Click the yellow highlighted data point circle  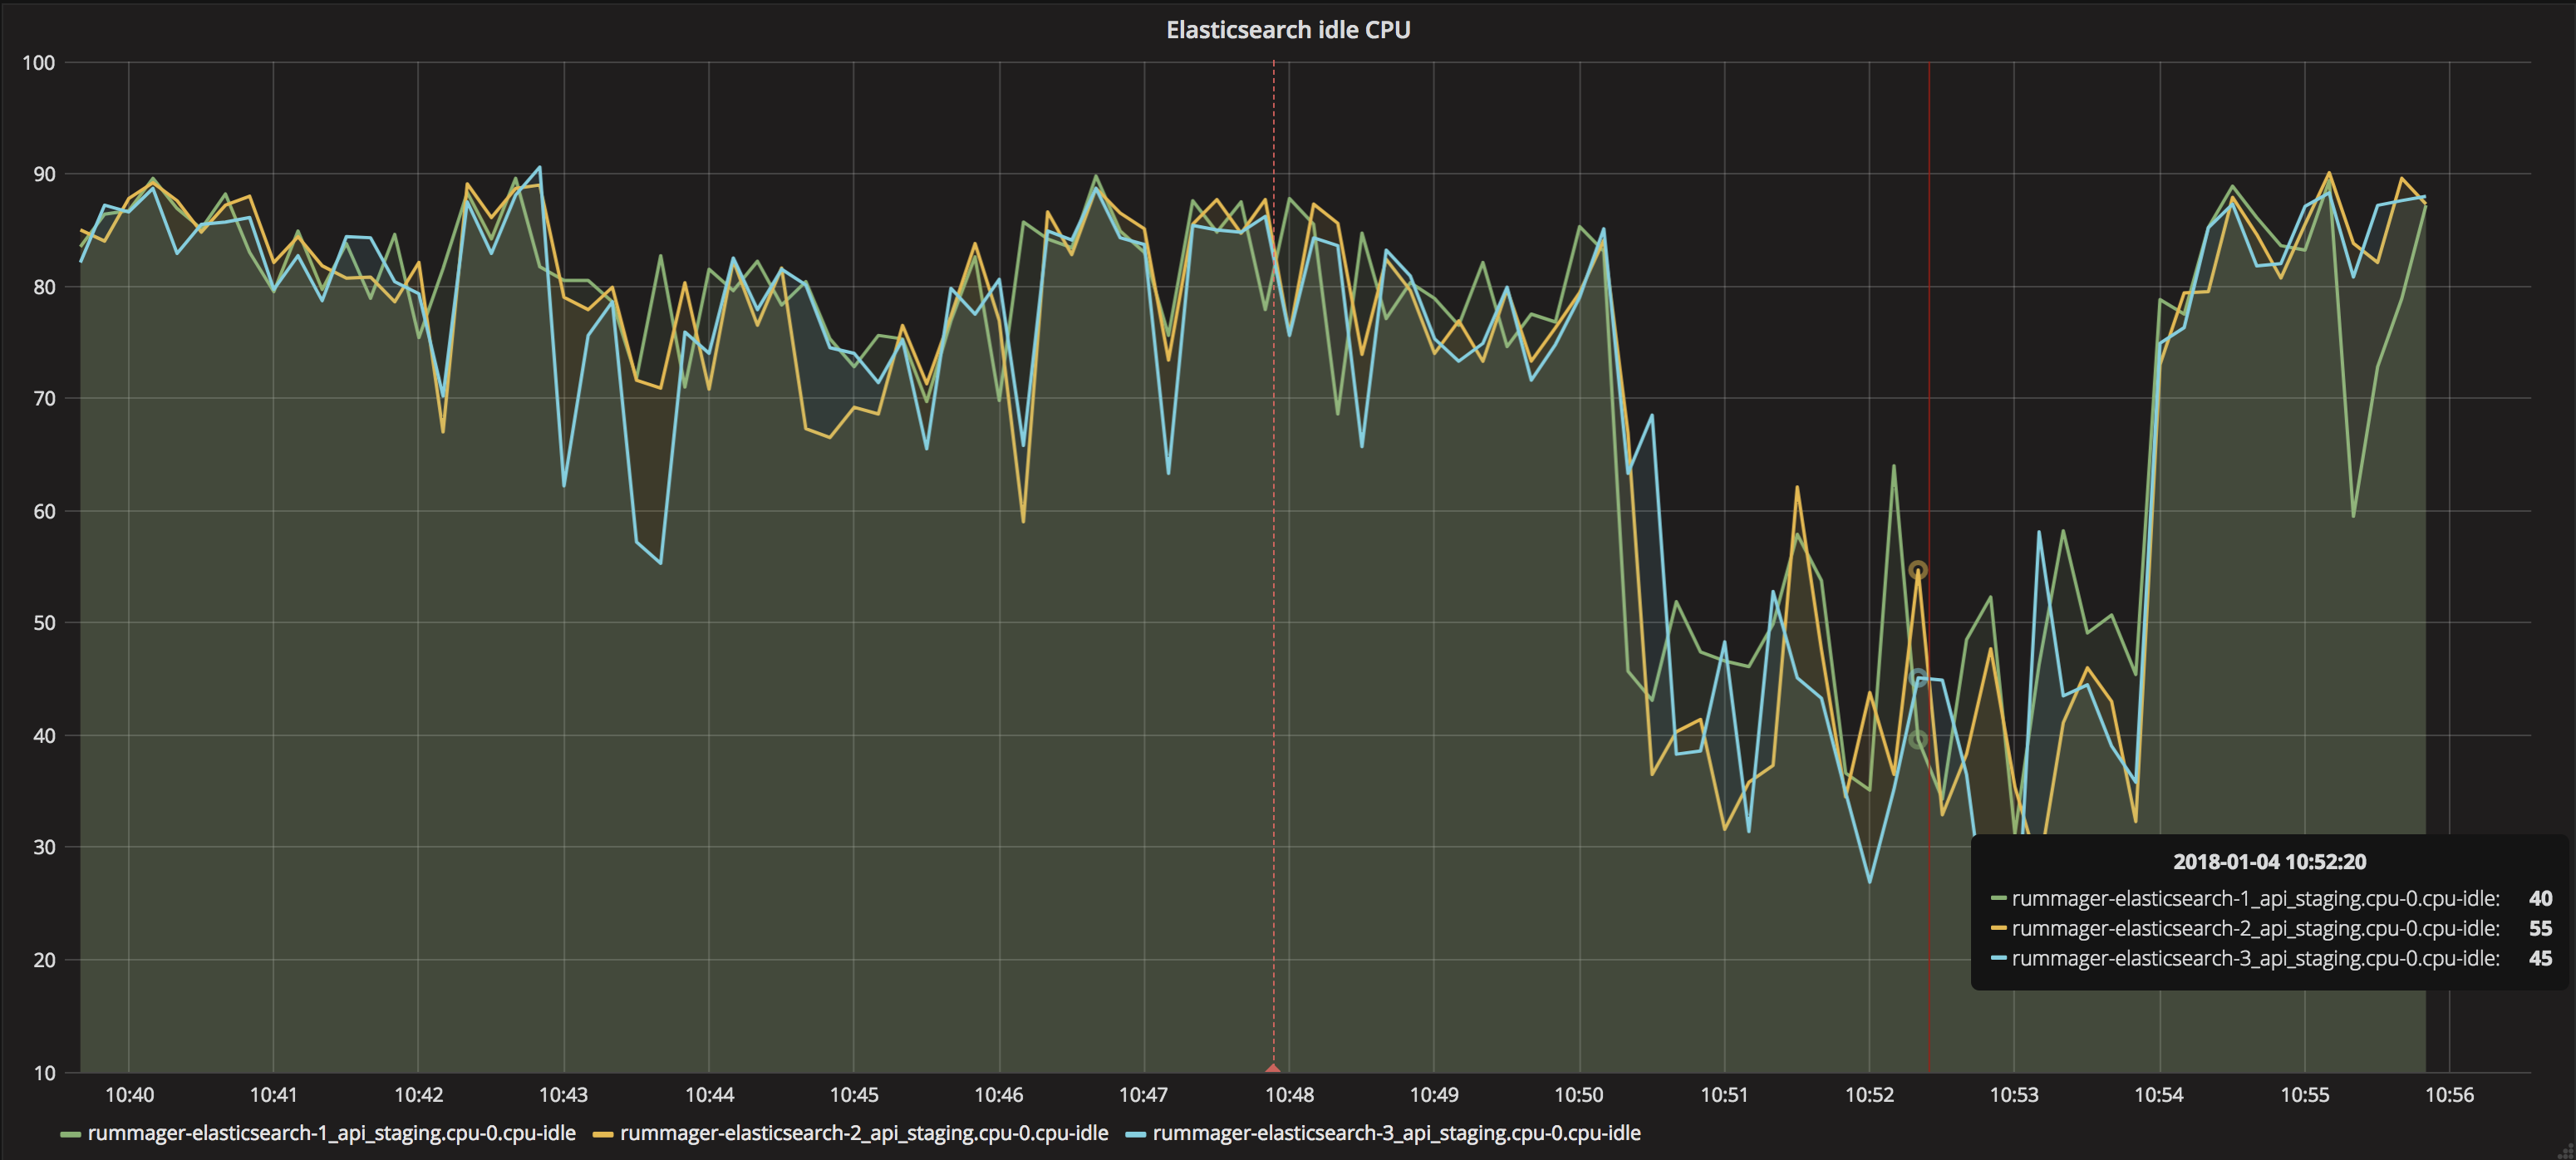(x=1917, y=570)
